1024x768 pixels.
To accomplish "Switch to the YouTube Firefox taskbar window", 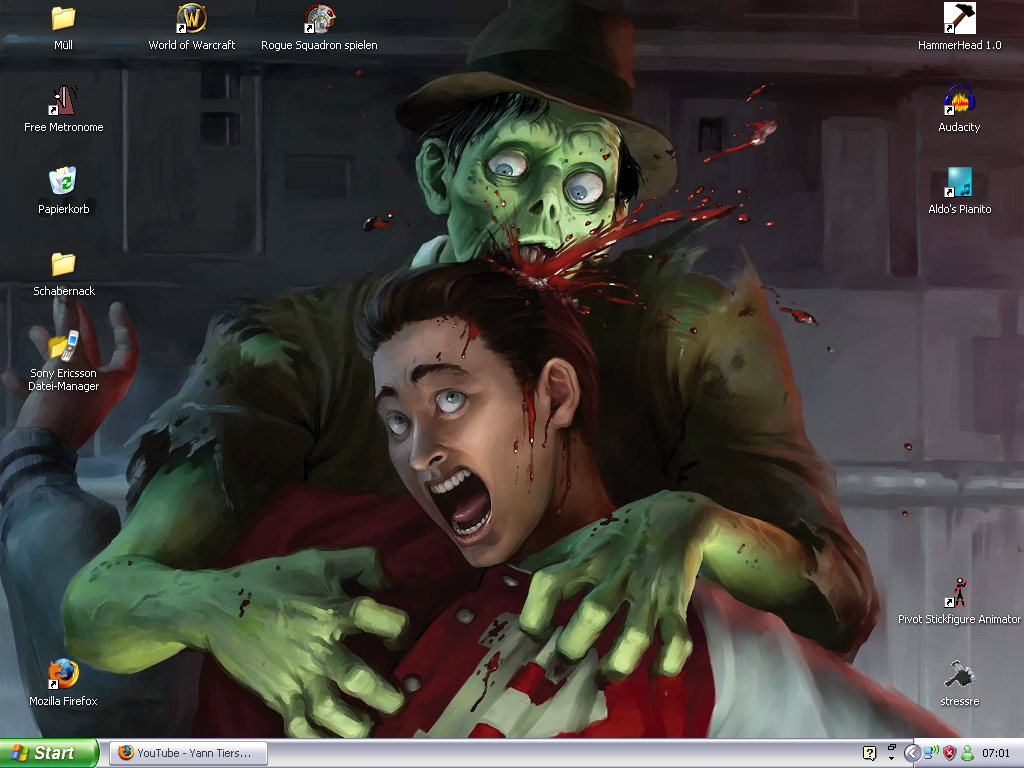I will click(x=188, y=753).
